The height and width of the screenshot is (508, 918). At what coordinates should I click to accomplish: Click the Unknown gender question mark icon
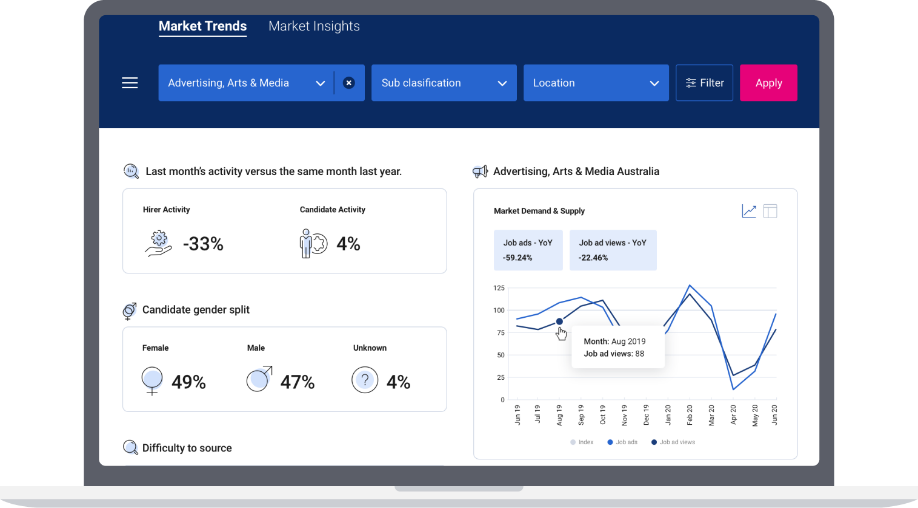(x=365, y=380)
